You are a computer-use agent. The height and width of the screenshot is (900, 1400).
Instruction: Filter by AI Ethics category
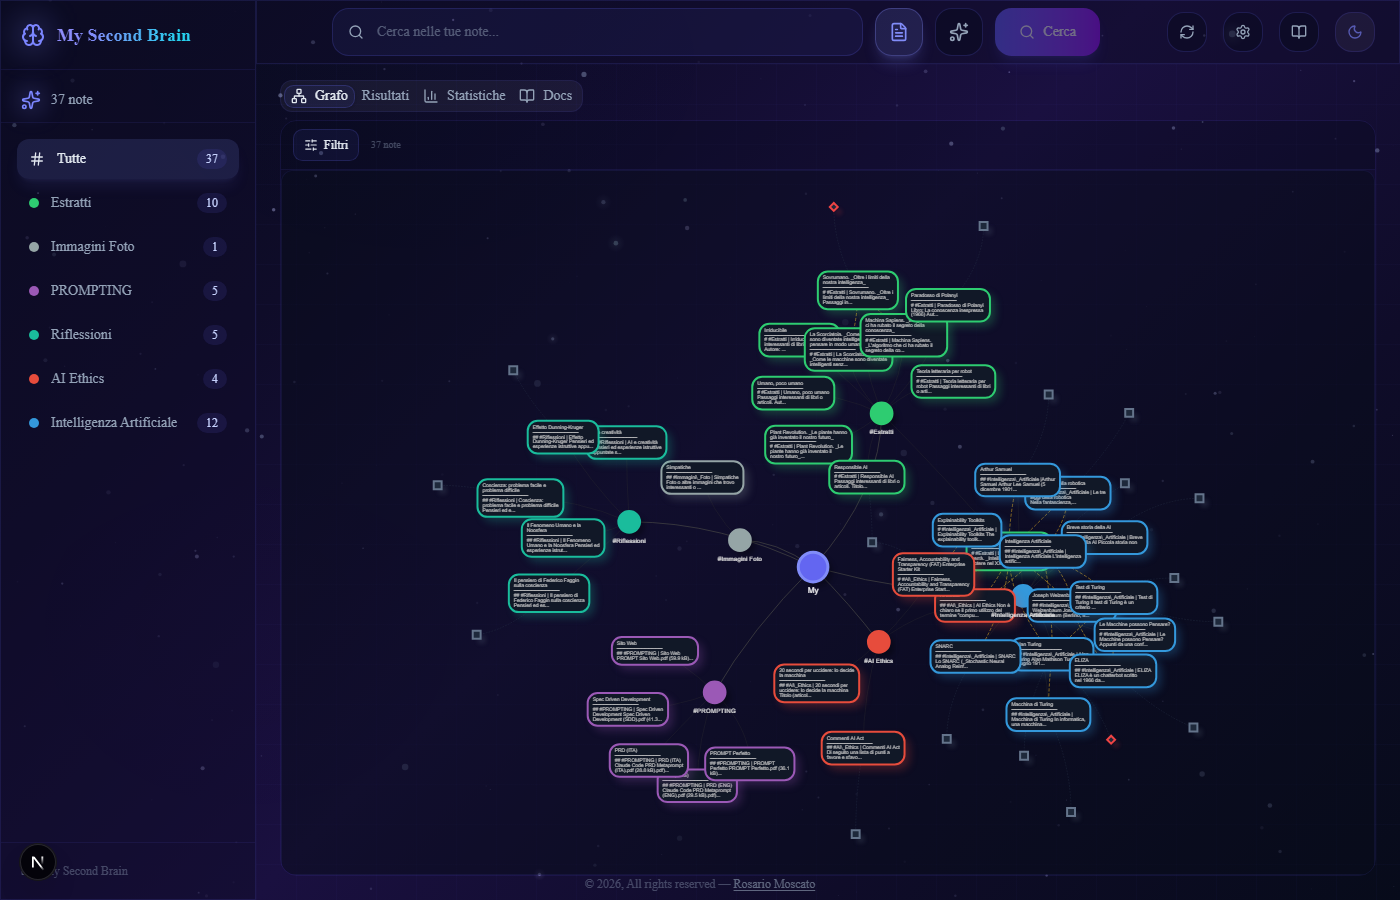128,379
